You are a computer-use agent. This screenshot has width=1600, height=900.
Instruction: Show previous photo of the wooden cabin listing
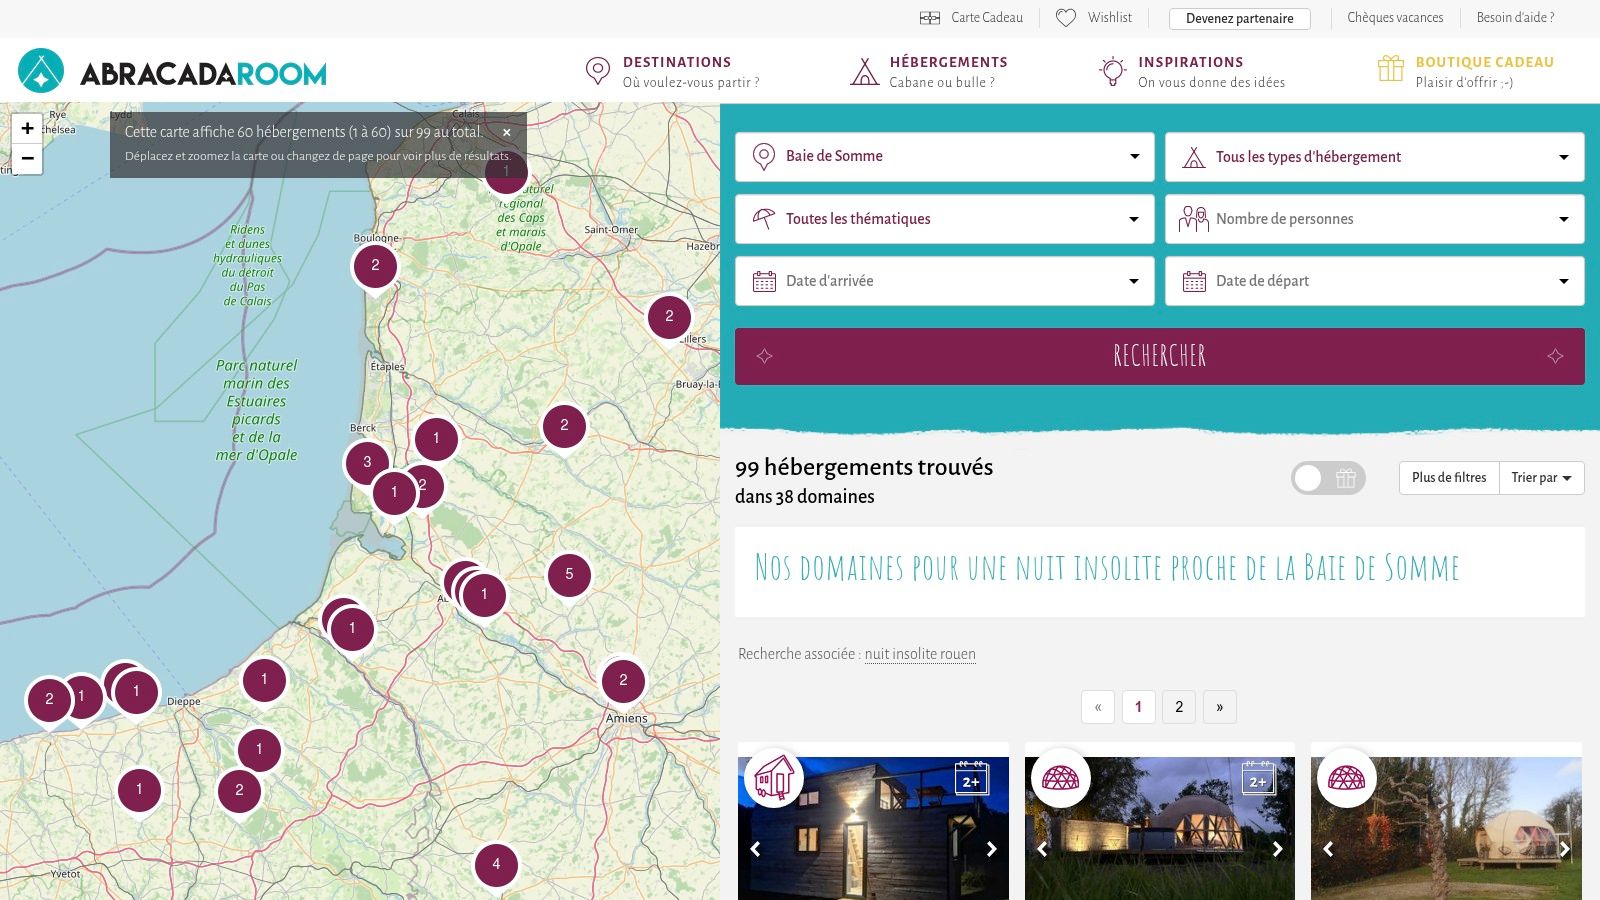tap(756, 849)
